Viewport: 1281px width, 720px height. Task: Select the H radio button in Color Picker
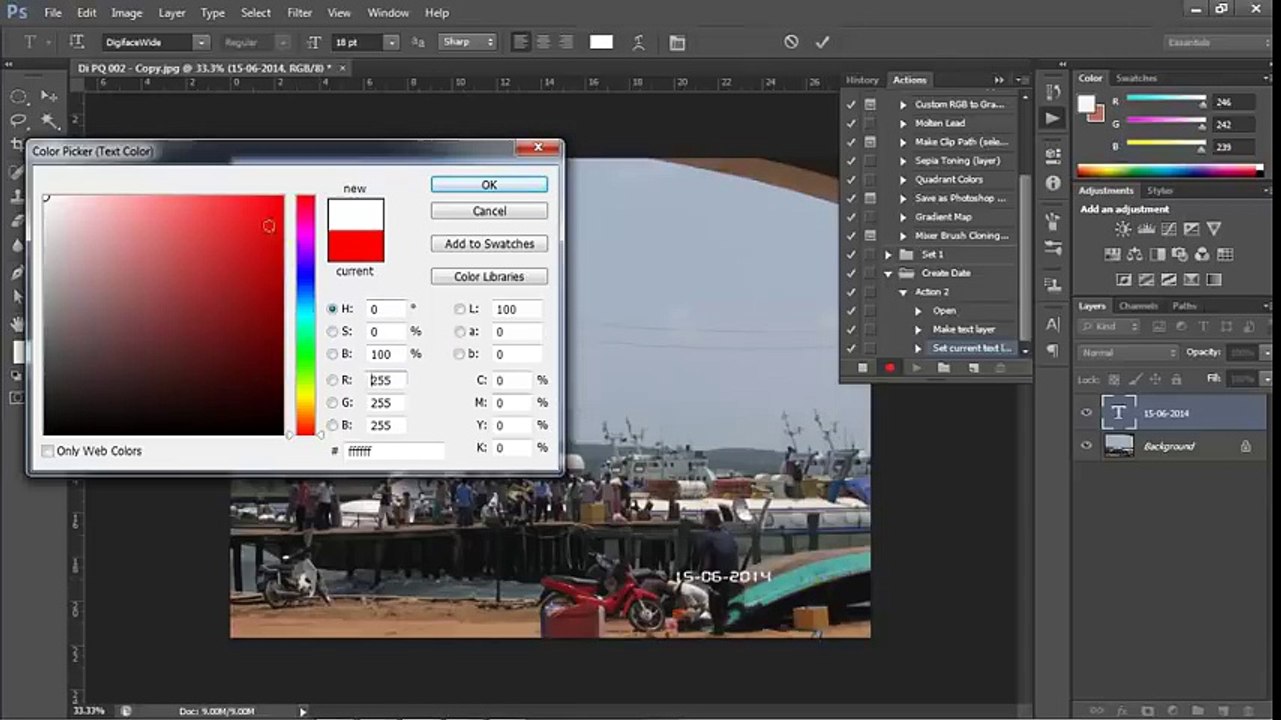click(x=332, y=309)
